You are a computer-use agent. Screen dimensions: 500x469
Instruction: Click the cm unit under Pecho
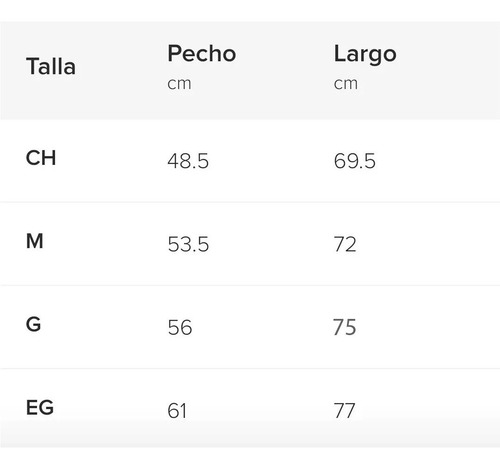(x=179, y=84)
